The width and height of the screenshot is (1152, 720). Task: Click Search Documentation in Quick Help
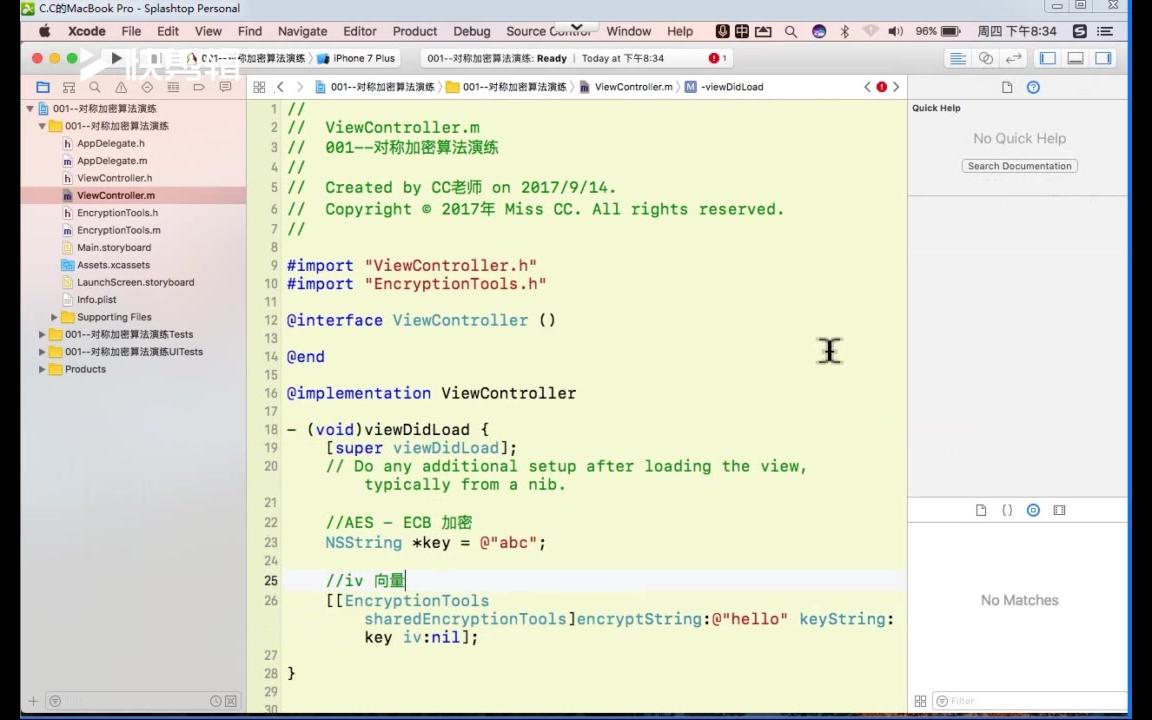[x=1019, y=165]
